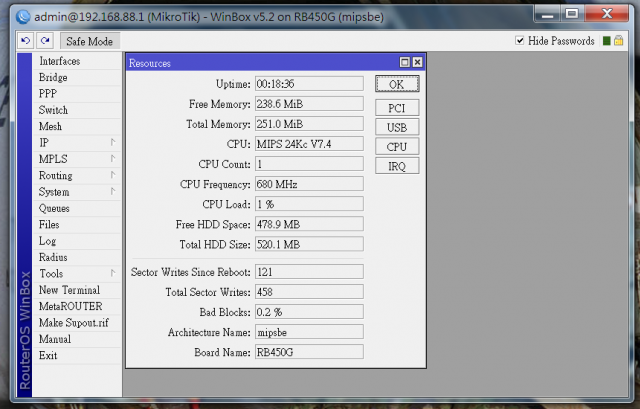Click the Total Memory value 251.0 MiB
Screen dimensions: 640x409
click(x=309, y=124)
